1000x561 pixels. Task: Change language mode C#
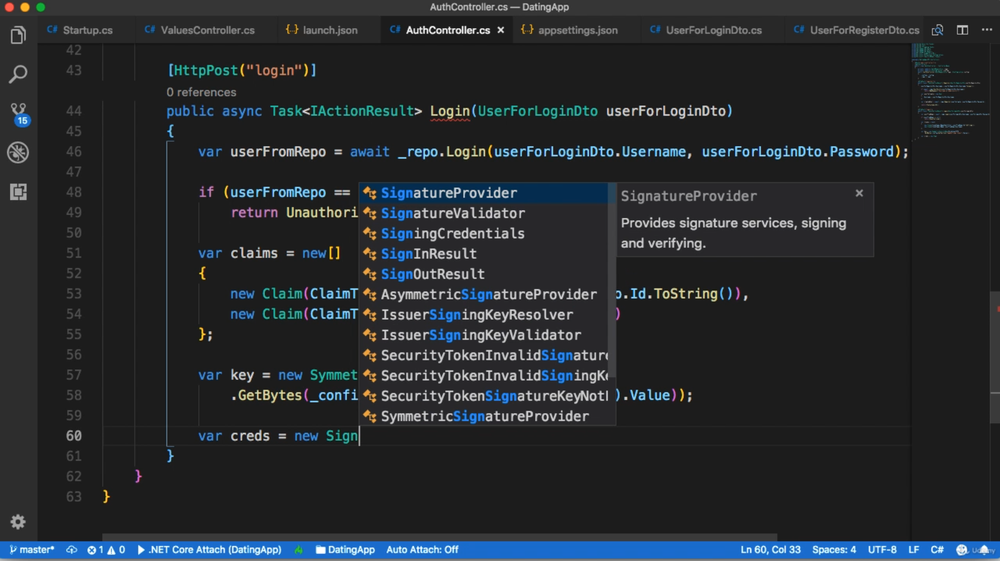[937, 550]
